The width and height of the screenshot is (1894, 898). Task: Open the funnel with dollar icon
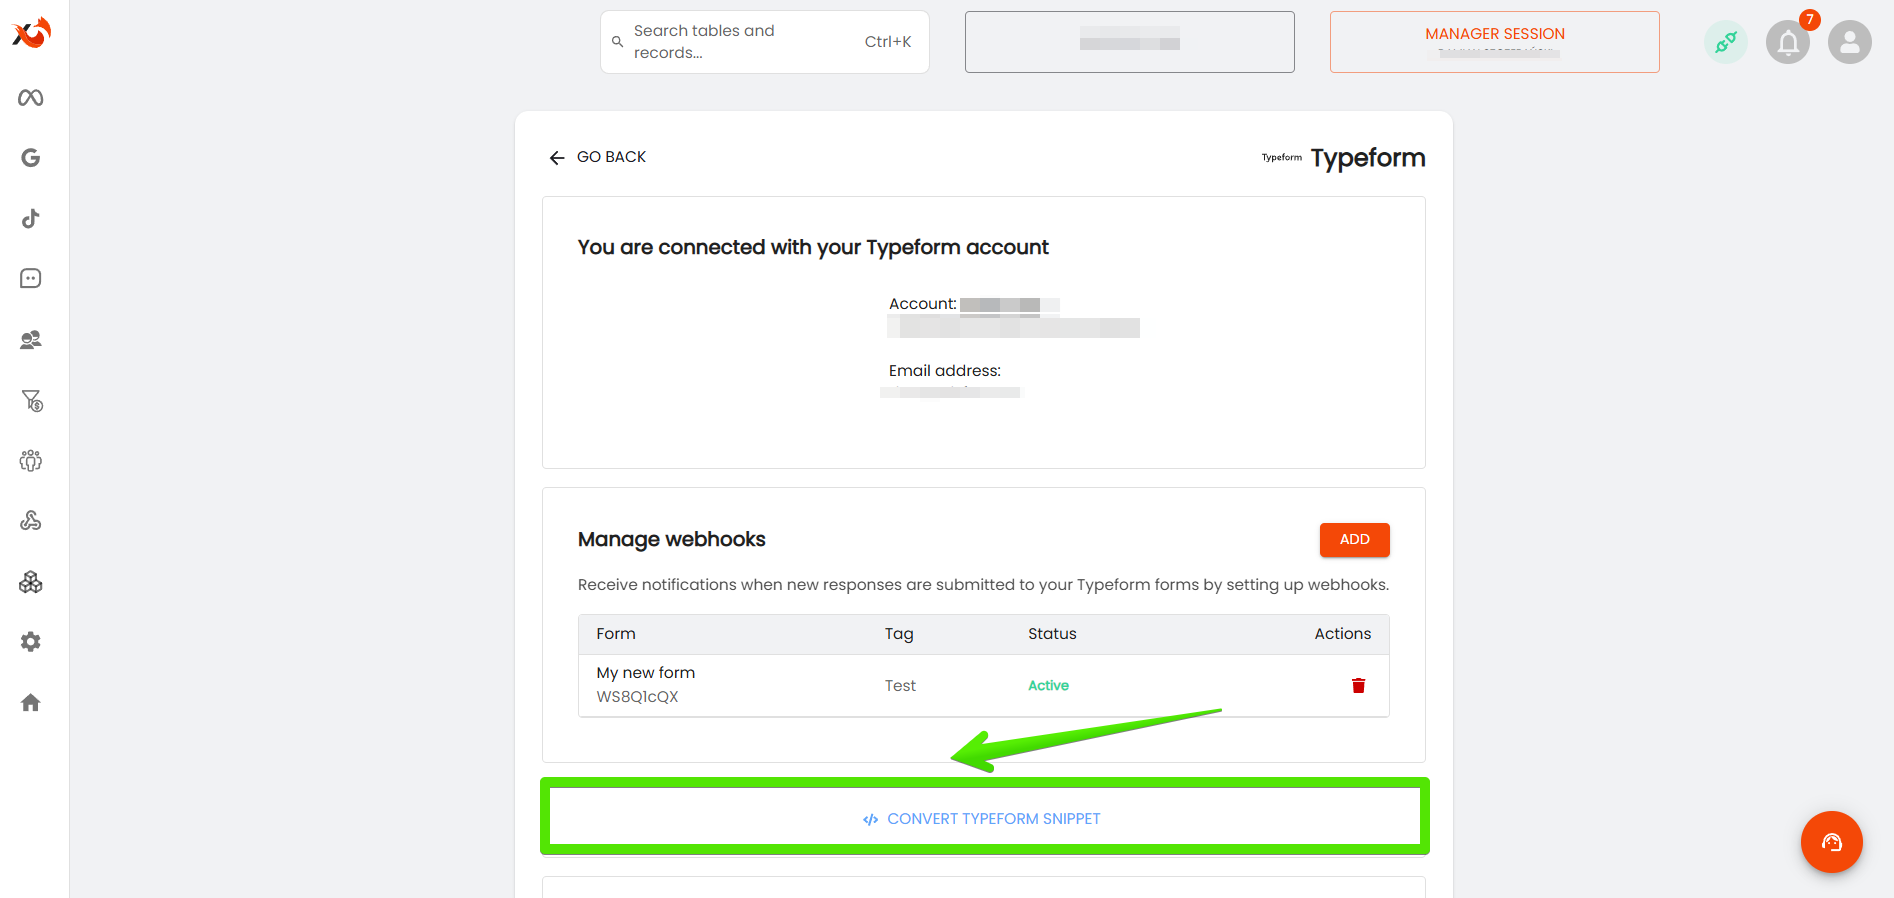32,401
